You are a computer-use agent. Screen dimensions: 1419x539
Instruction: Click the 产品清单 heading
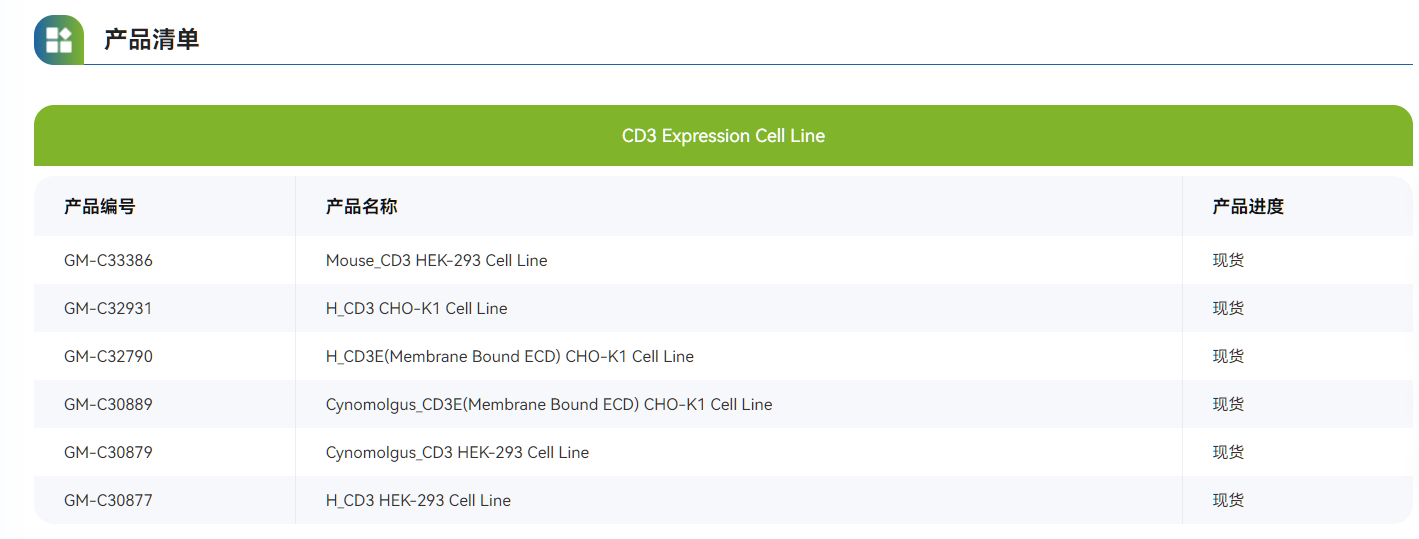(x=152, y=40)
